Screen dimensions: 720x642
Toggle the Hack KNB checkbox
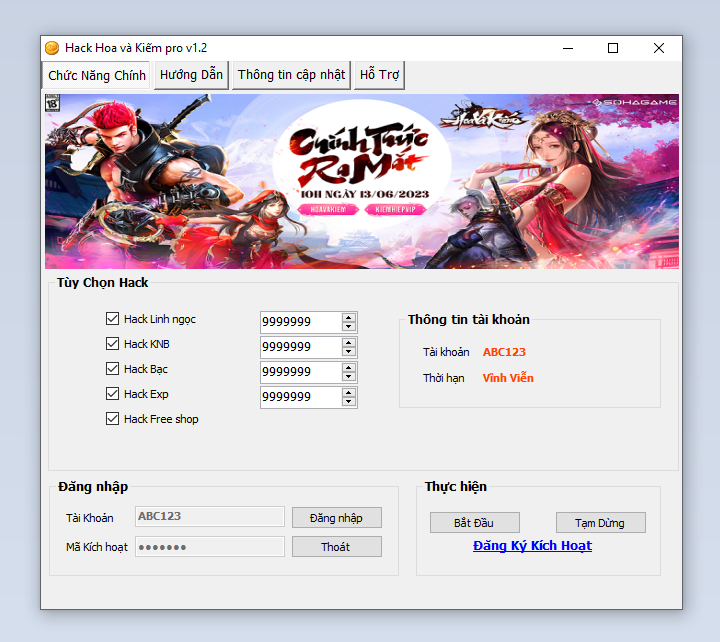point(112,344)
